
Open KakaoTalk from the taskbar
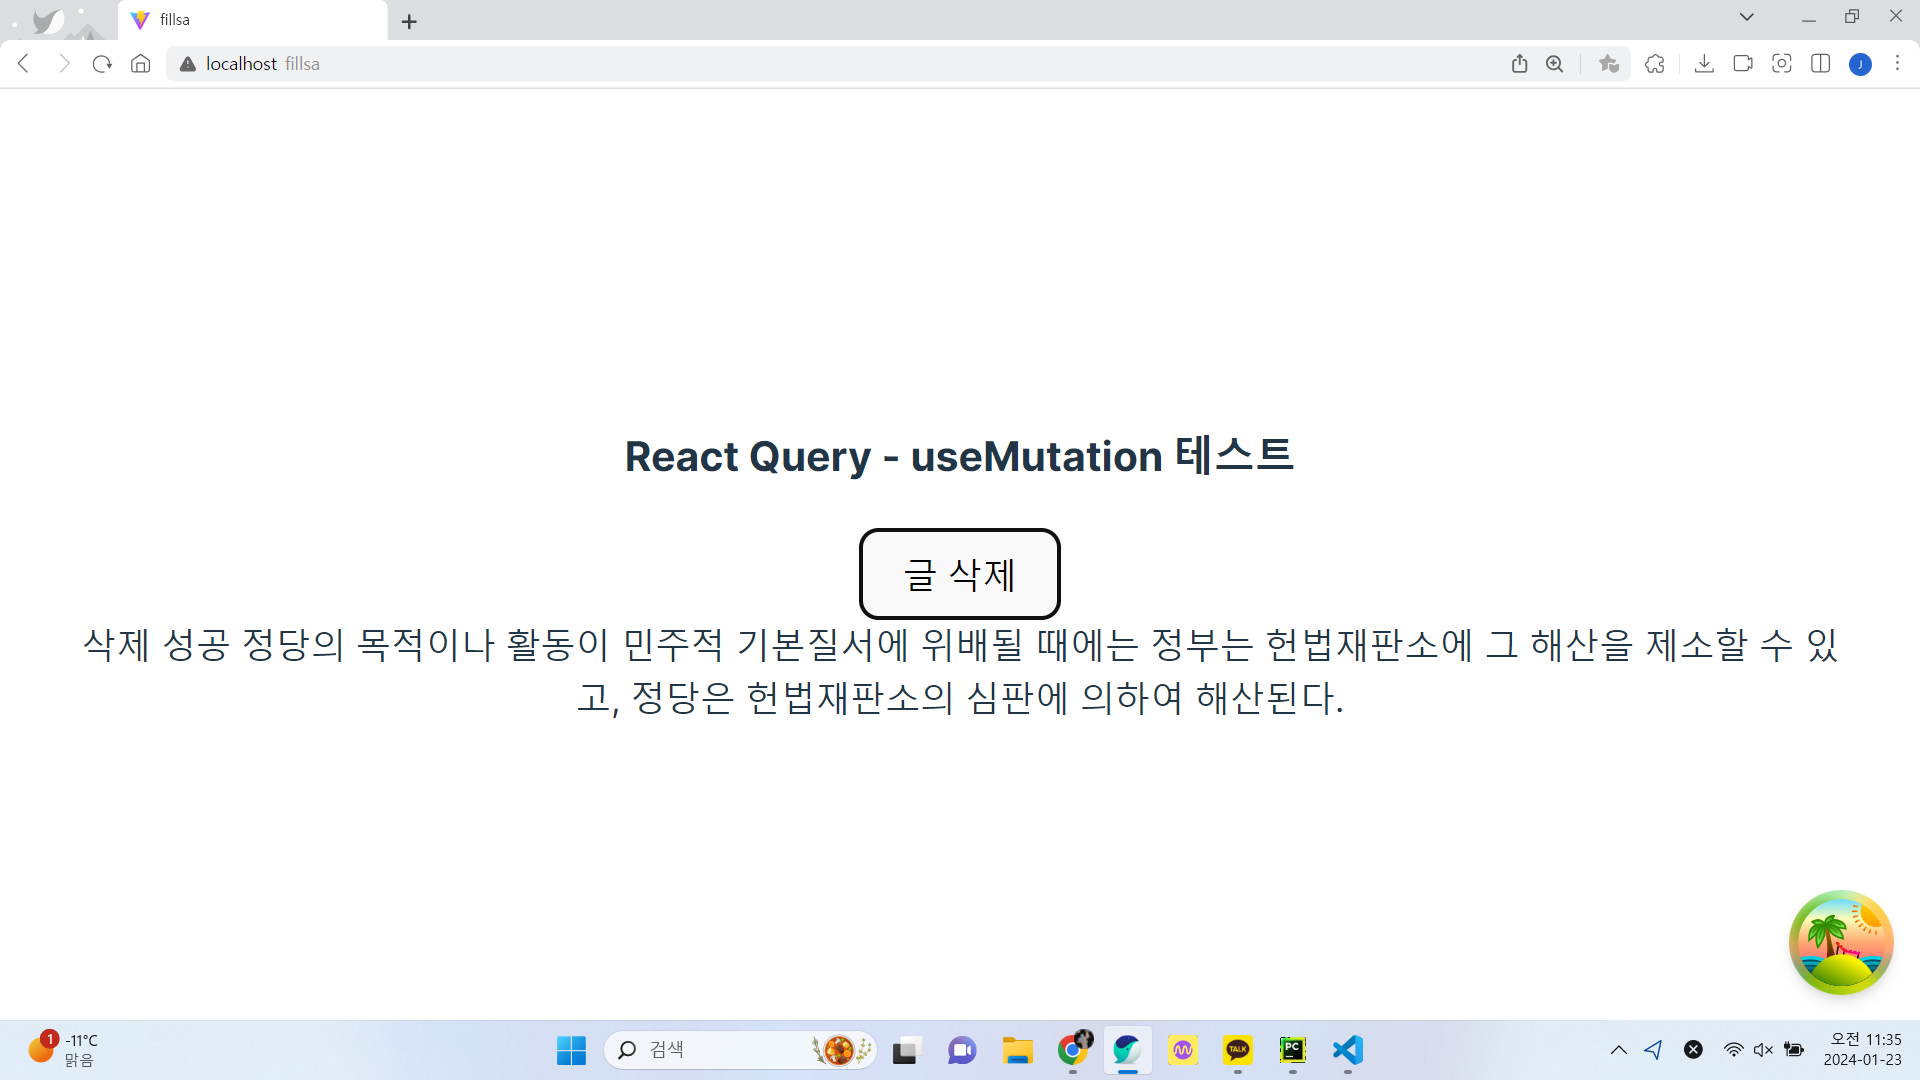click(1238, 1050)
